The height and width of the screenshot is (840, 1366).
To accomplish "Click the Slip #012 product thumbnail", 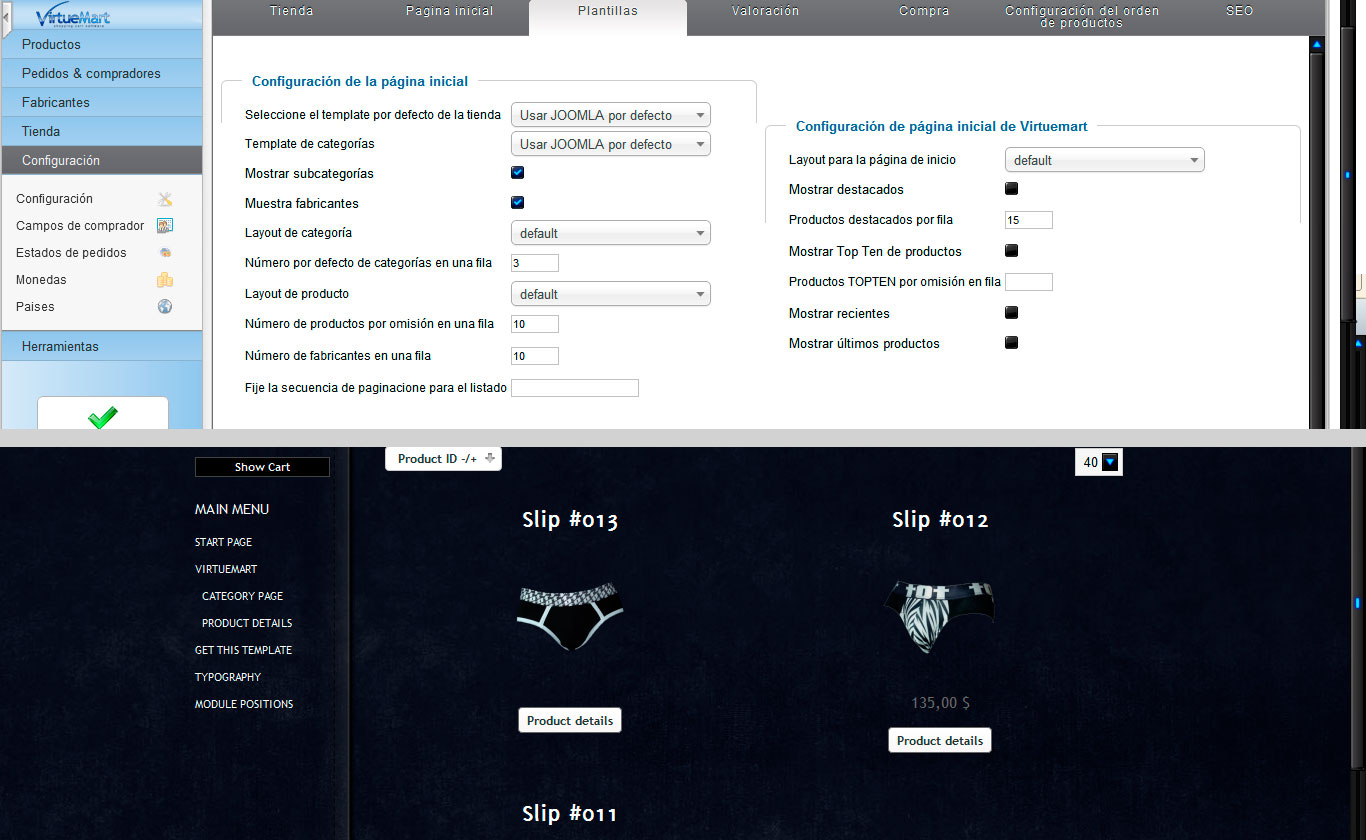I will click(940, 615).
